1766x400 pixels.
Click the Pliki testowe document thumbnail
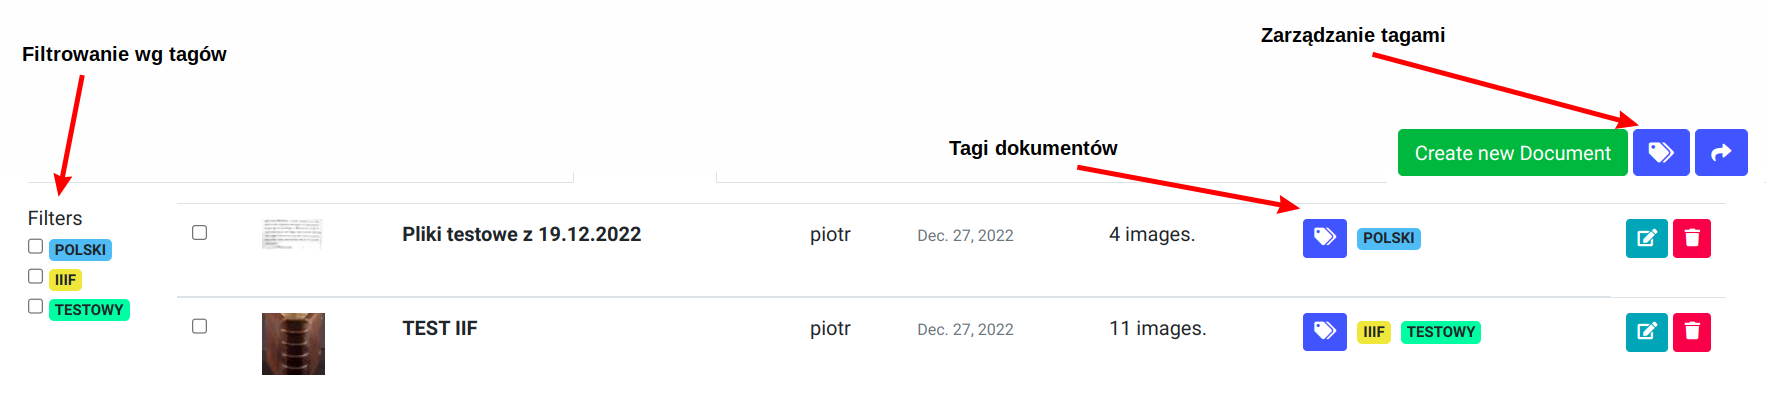tap(292, 234)
